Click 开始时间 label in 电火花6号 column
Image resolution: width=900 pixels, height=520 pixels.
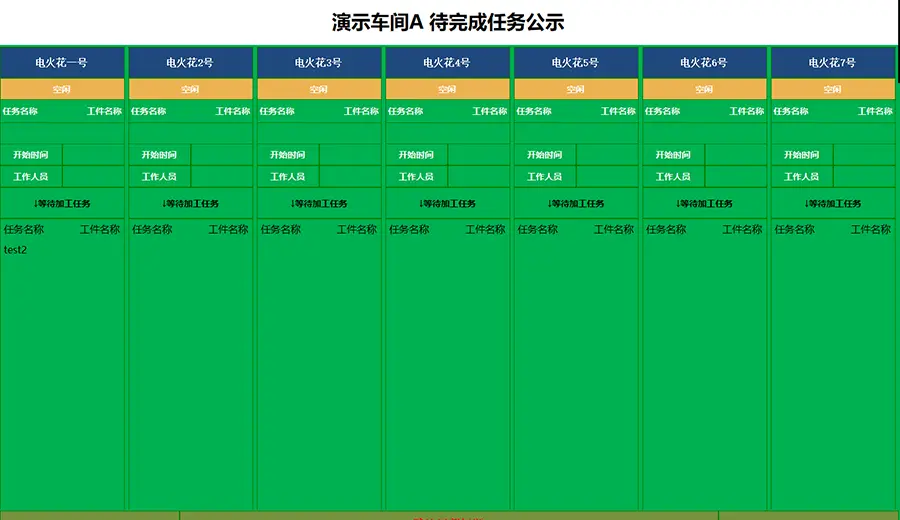tap(674, 155)
